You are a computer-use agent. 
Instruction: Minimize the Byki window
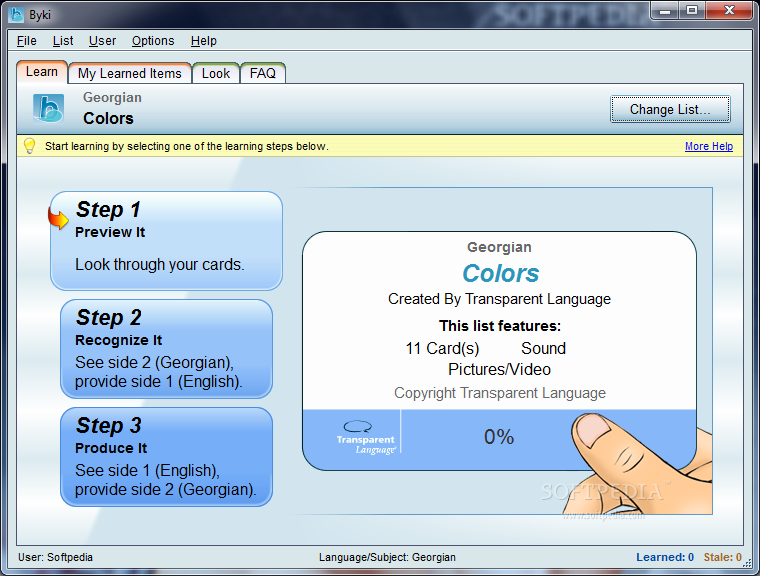tap(665, 11)
